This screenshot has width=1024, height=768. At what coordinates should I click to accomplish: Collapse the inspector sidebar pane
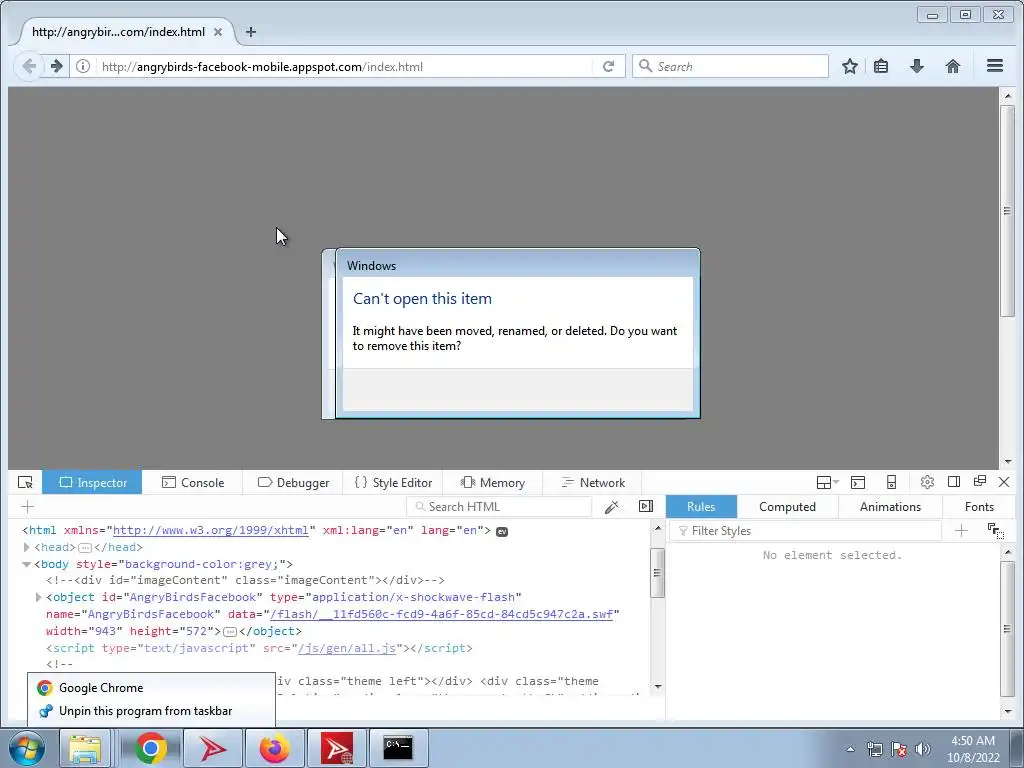click(x=646, y=507)
